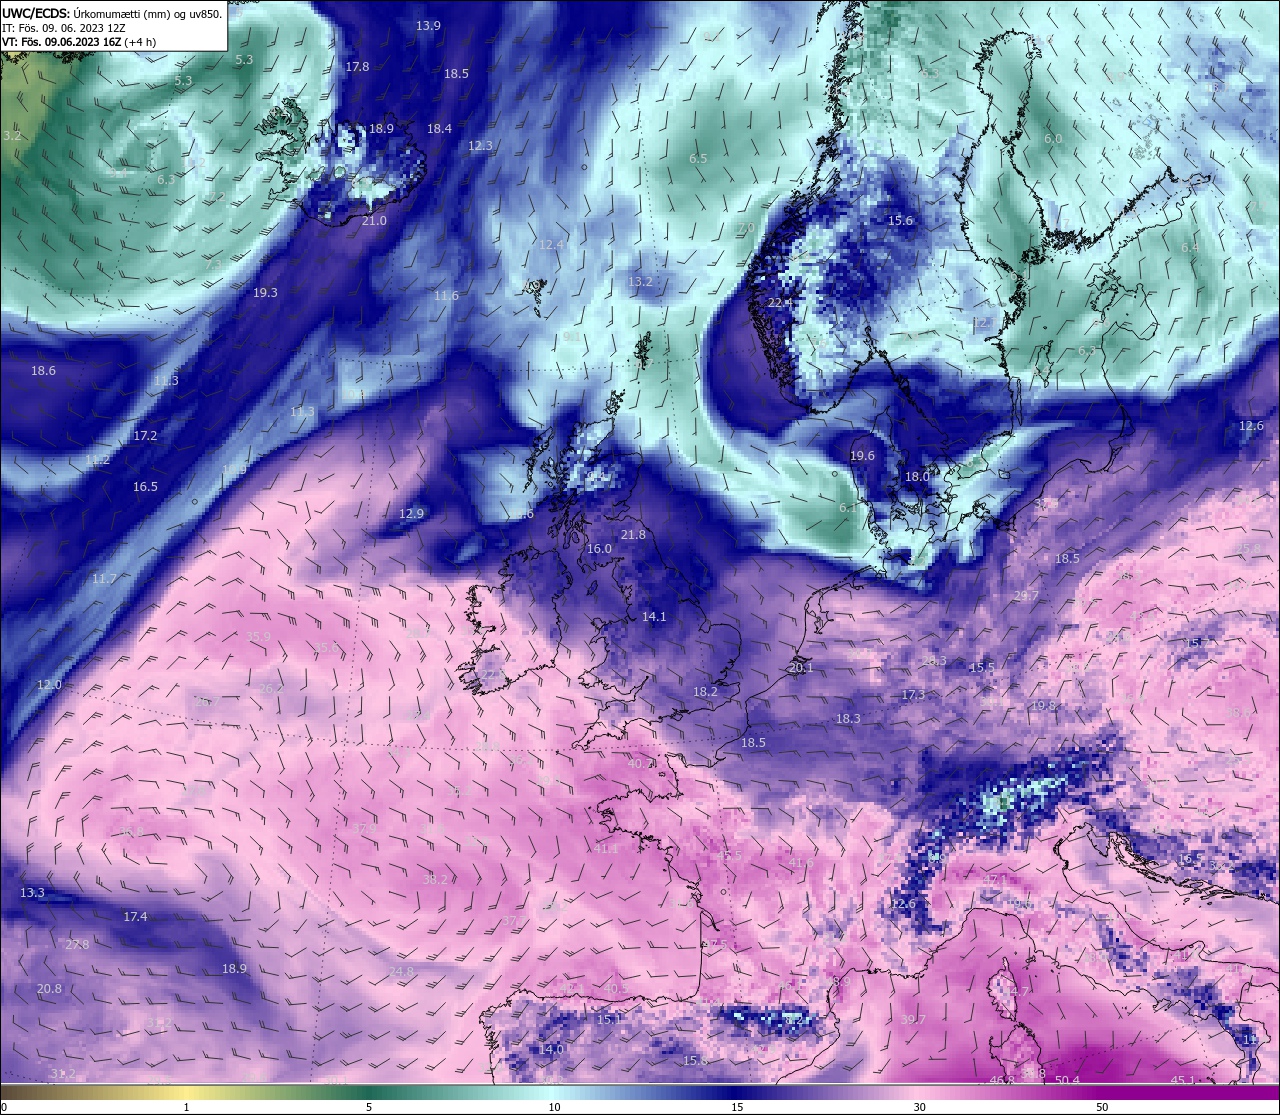Viewport: 1280px width, 1115px height.
Task: Click the 18.0 value over Denmark
Action: coord(917,478)
